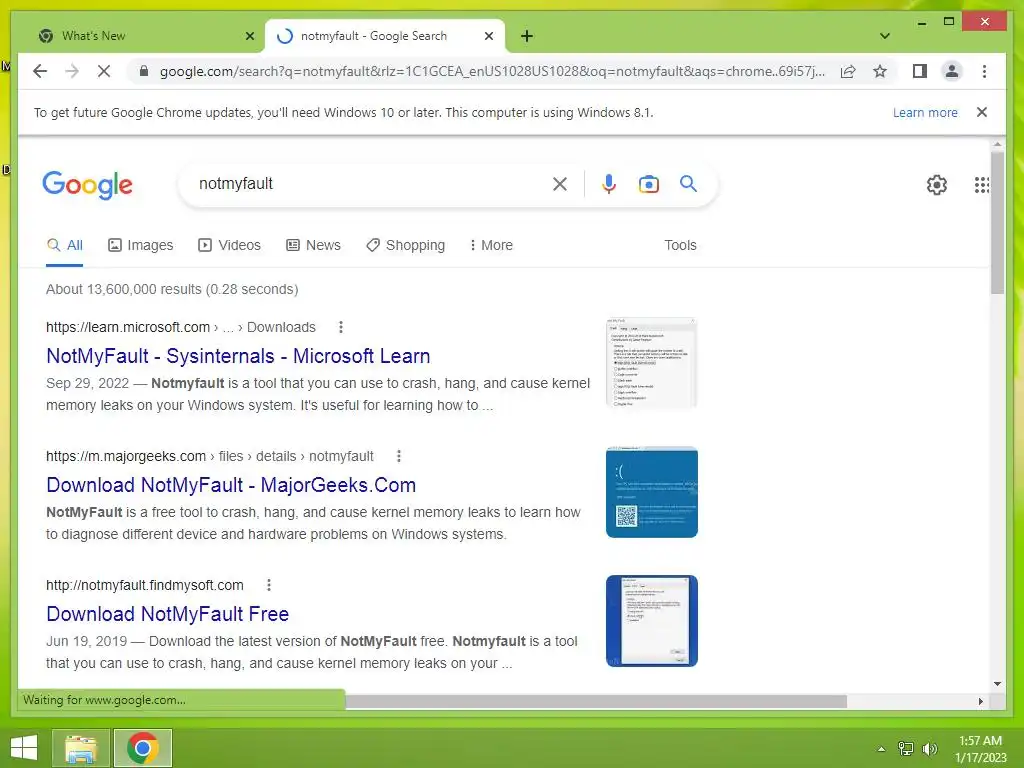Open search Tools options

(x=680, y=246)
